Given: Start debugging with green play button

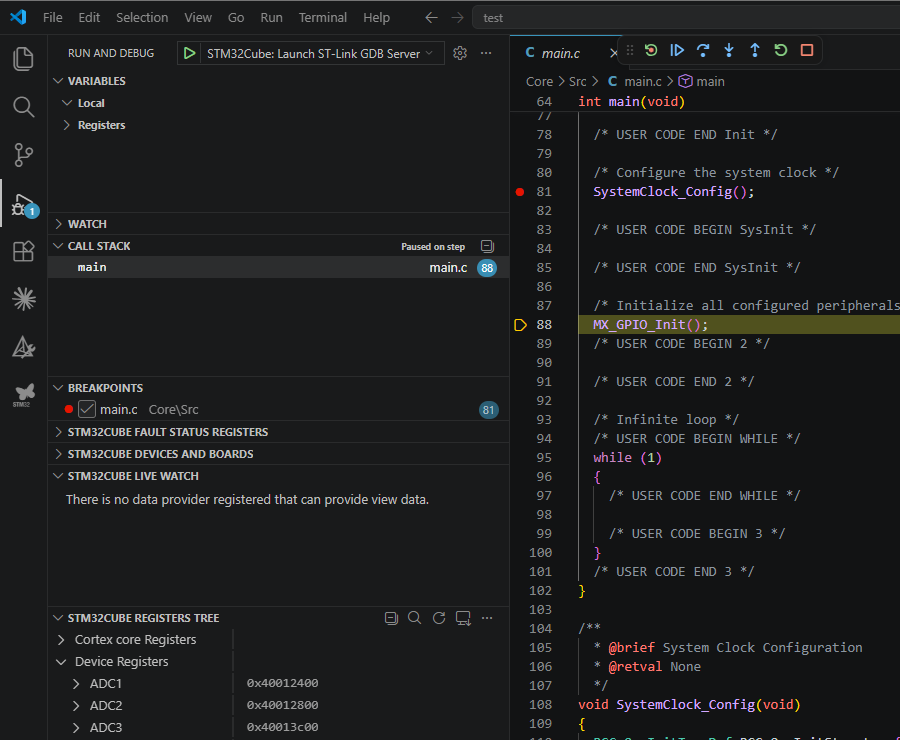Looking at the screenshot, I should tap(189, 53).
